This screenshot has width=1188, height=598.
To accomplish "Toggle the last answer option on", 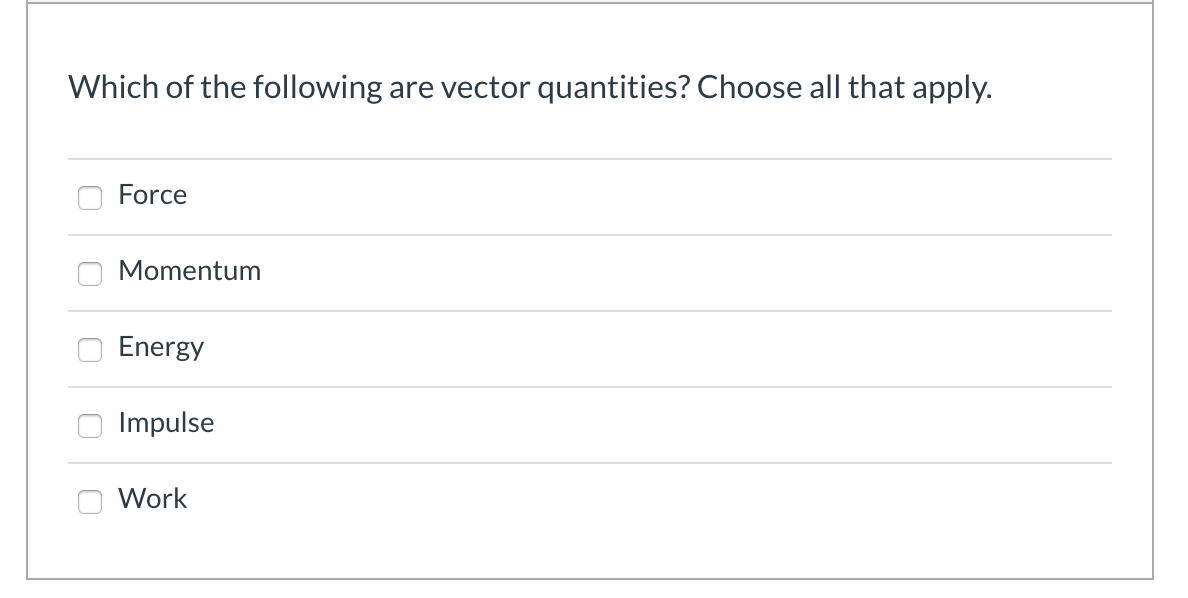I will (90, 502).
